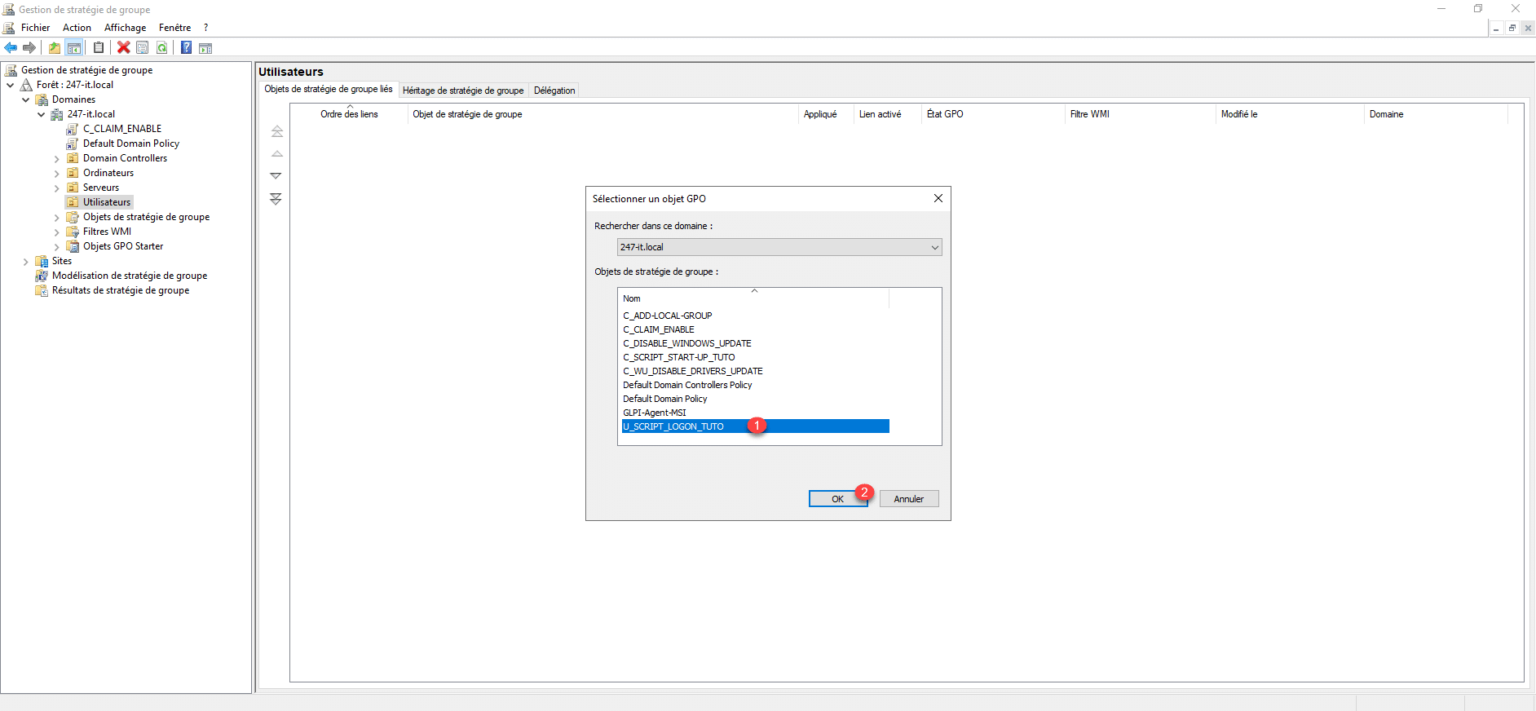Click the OK button in dialog
Viewport: 1536px width, 711px height.
click(837, 499)
